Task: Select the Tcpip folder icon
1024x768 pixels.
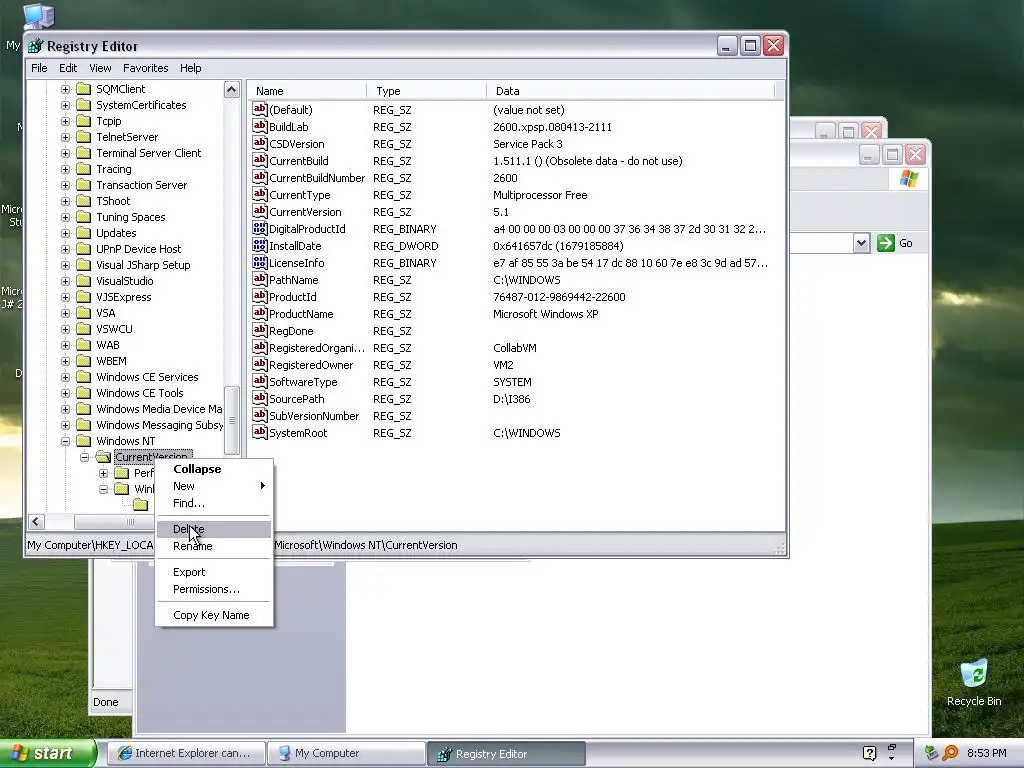Action: click(84, 121)
